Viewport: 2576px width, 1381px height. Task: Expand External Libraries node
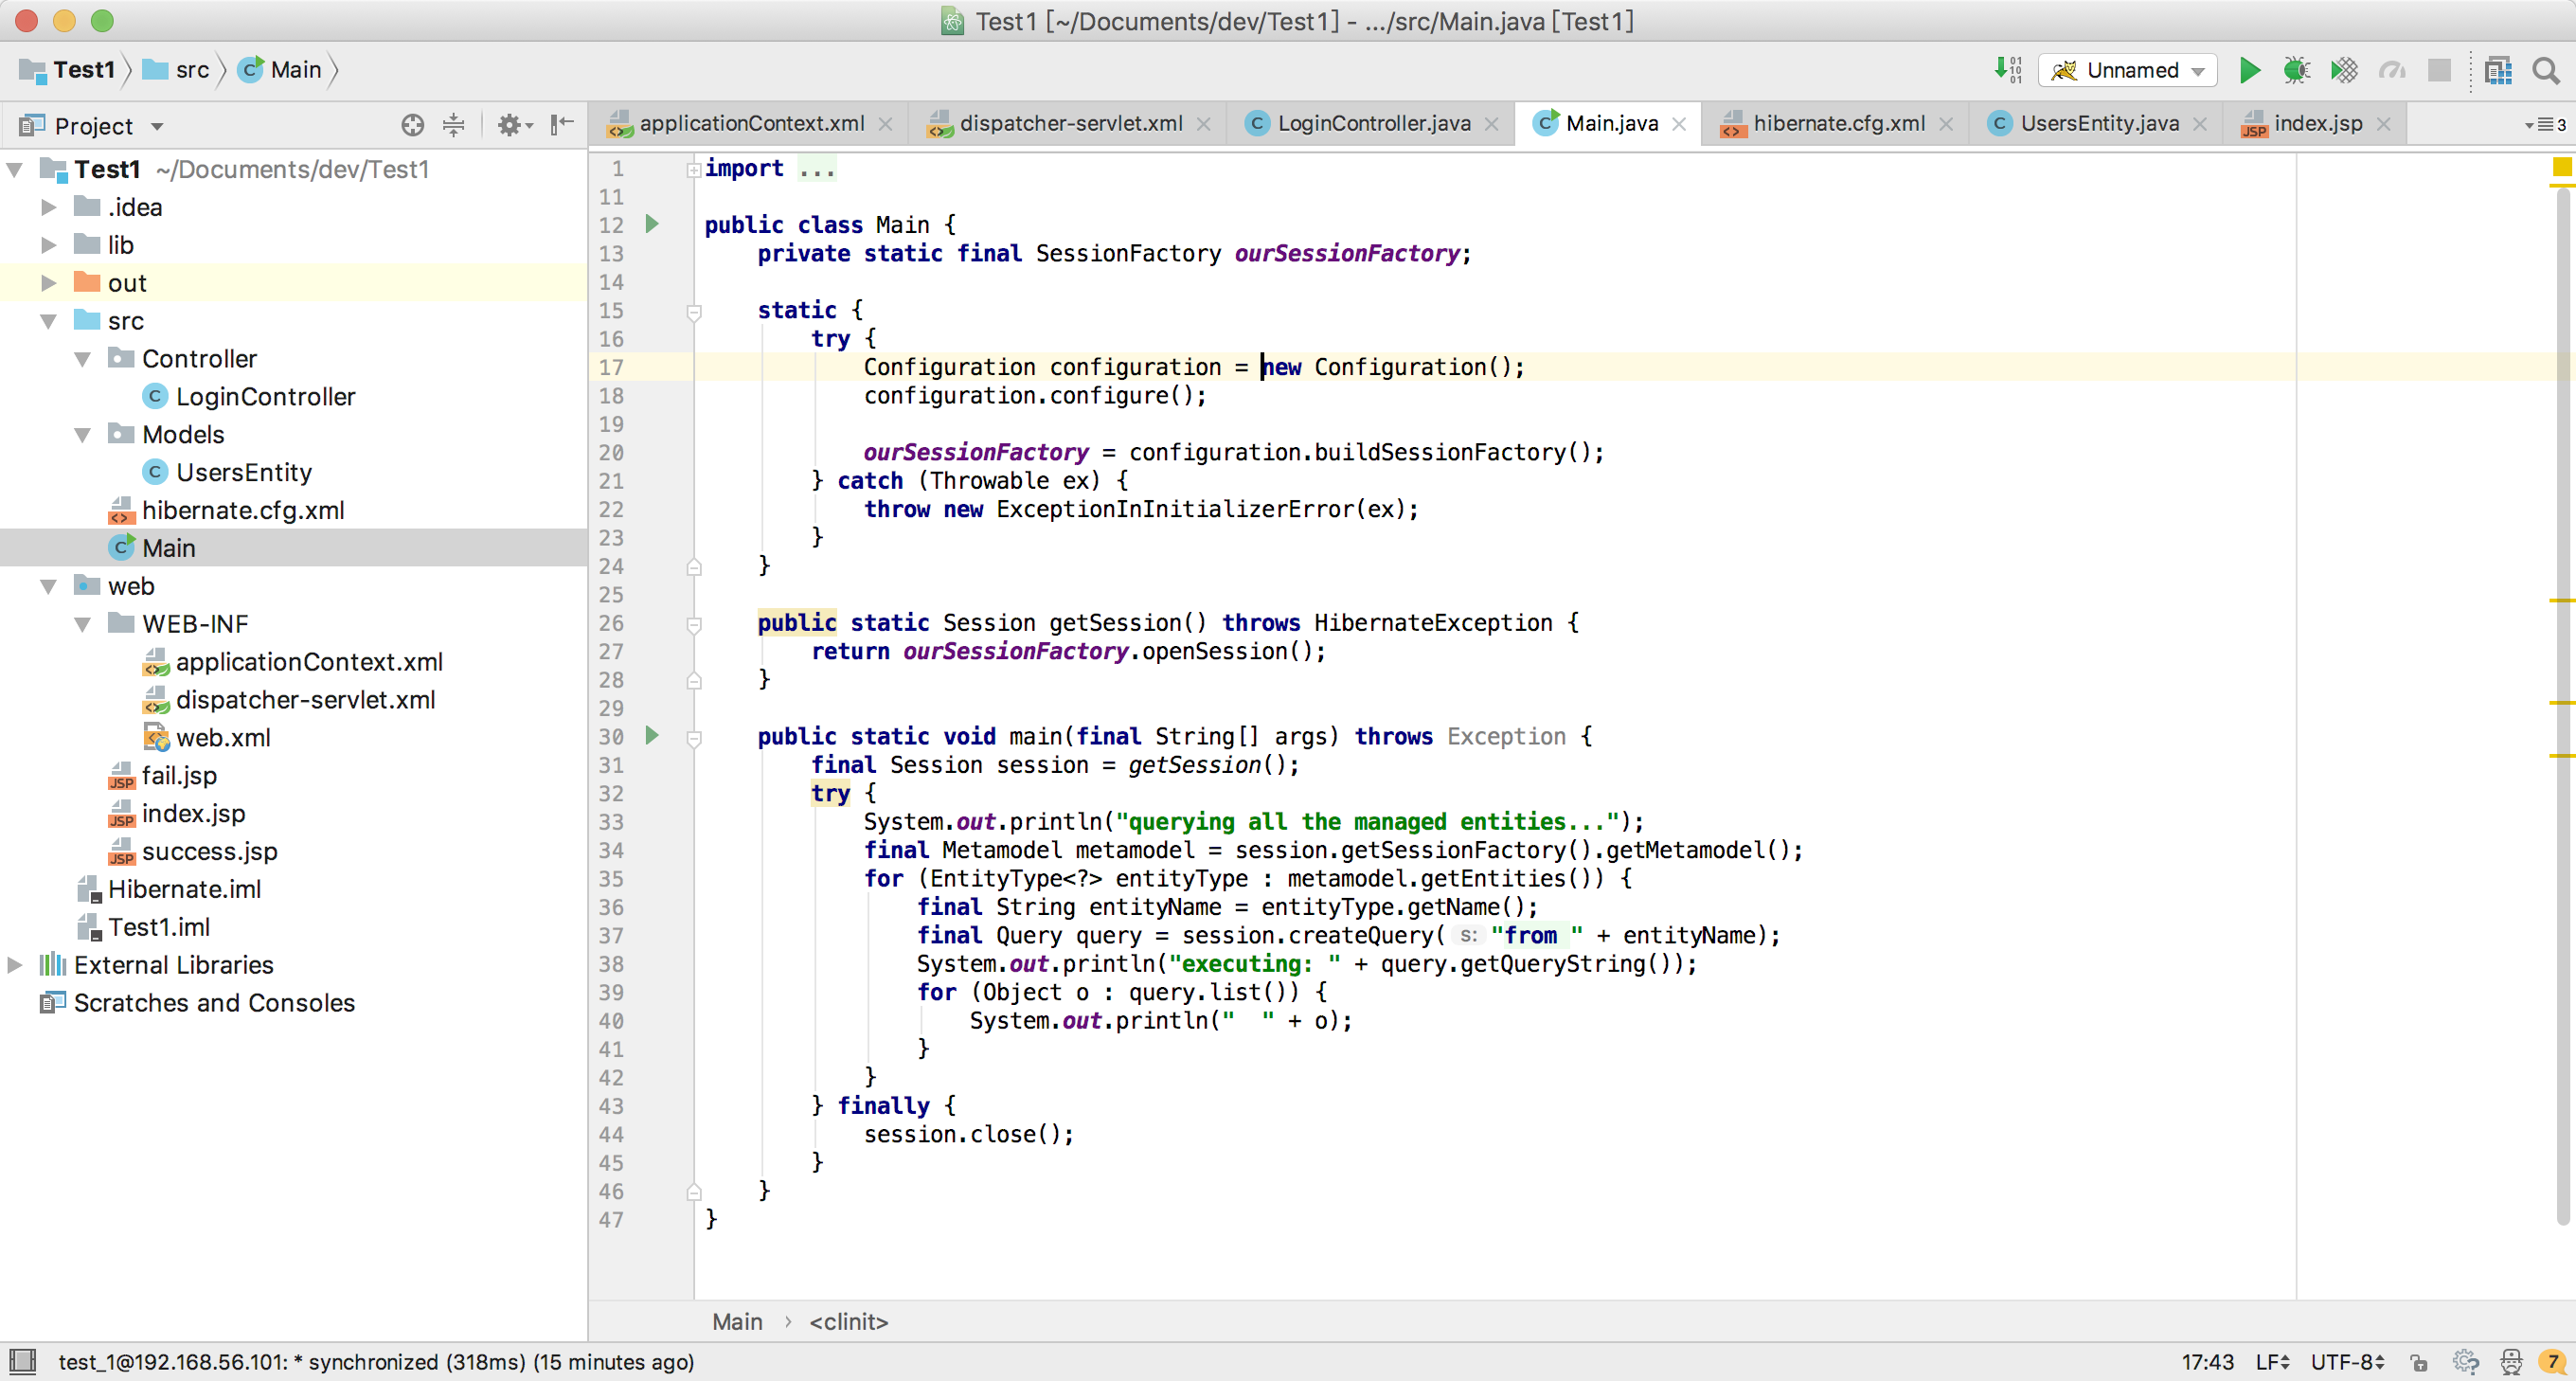point(15,965)
